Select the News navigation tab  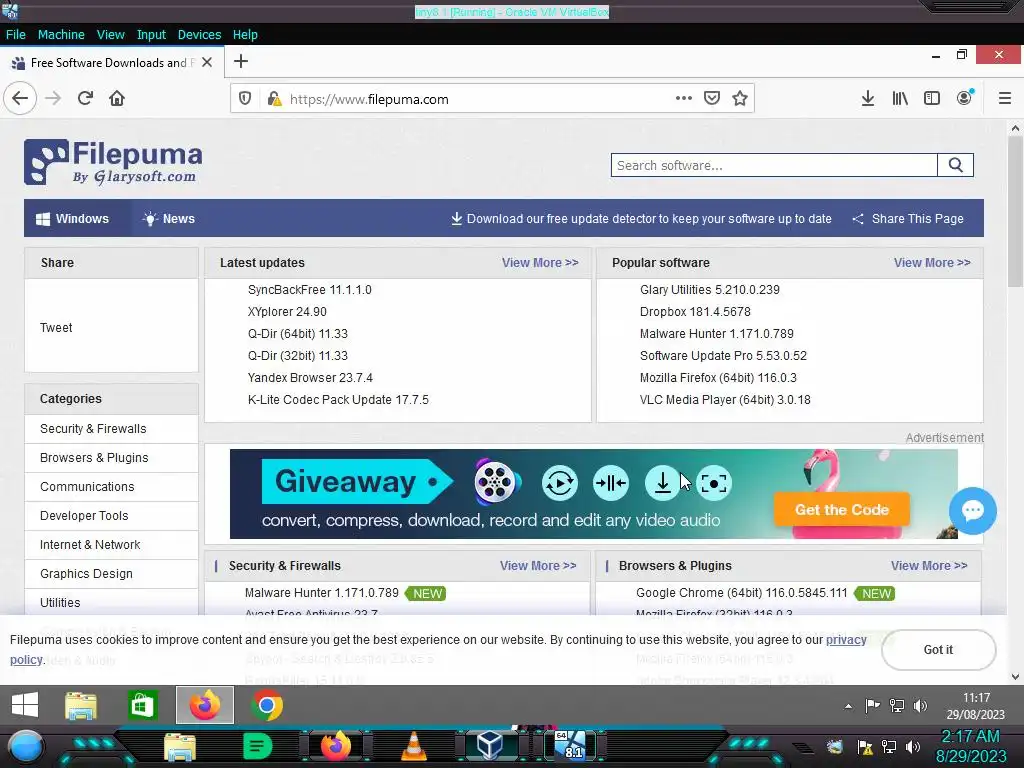pos(169,219)
